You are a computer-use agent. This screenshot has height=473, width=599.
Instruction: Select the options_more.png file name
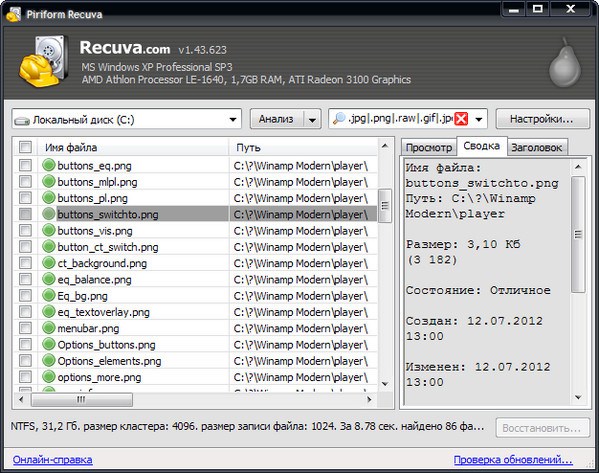click(x=99, y=377)
